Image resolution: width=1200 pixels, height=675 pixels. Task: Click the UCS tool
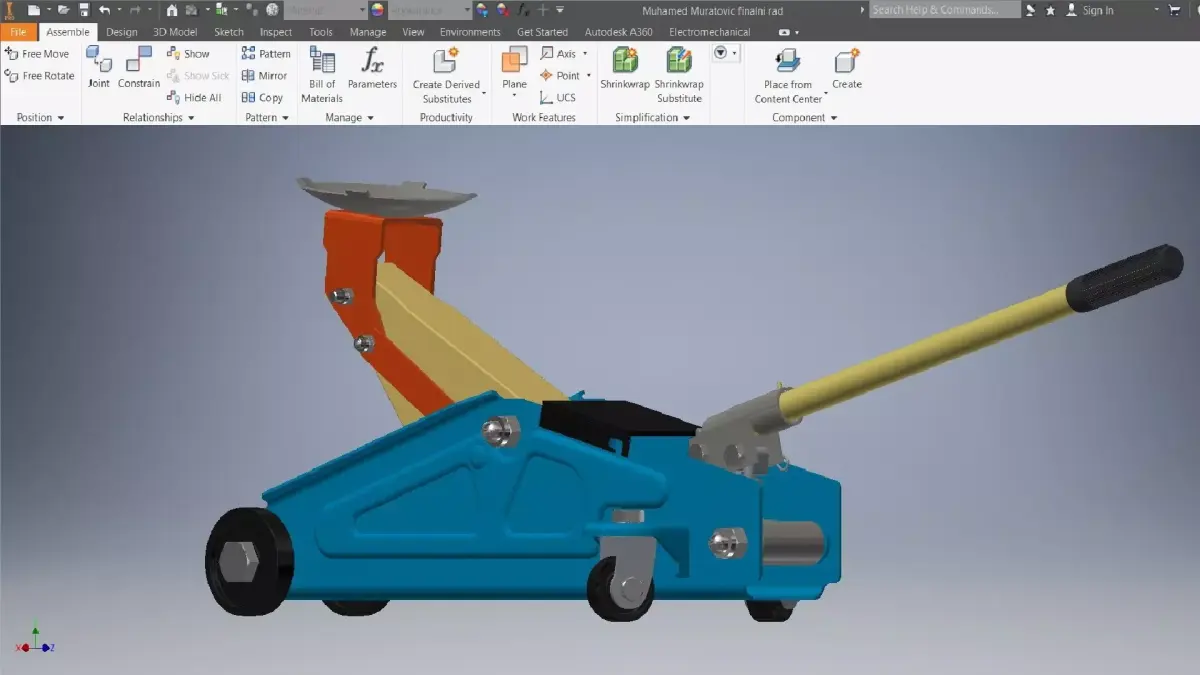point(558,98)
